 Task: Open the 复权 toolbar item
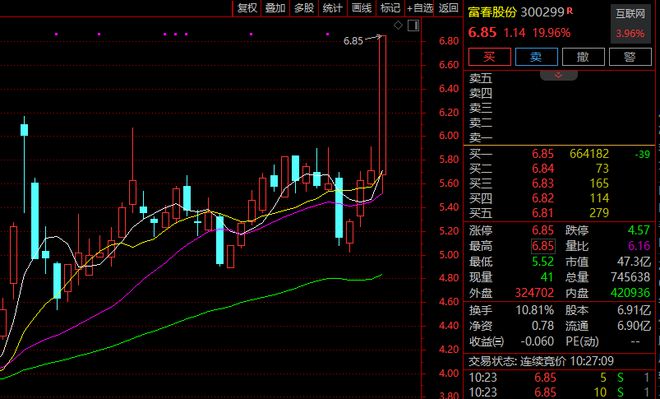tap(247, 8)
